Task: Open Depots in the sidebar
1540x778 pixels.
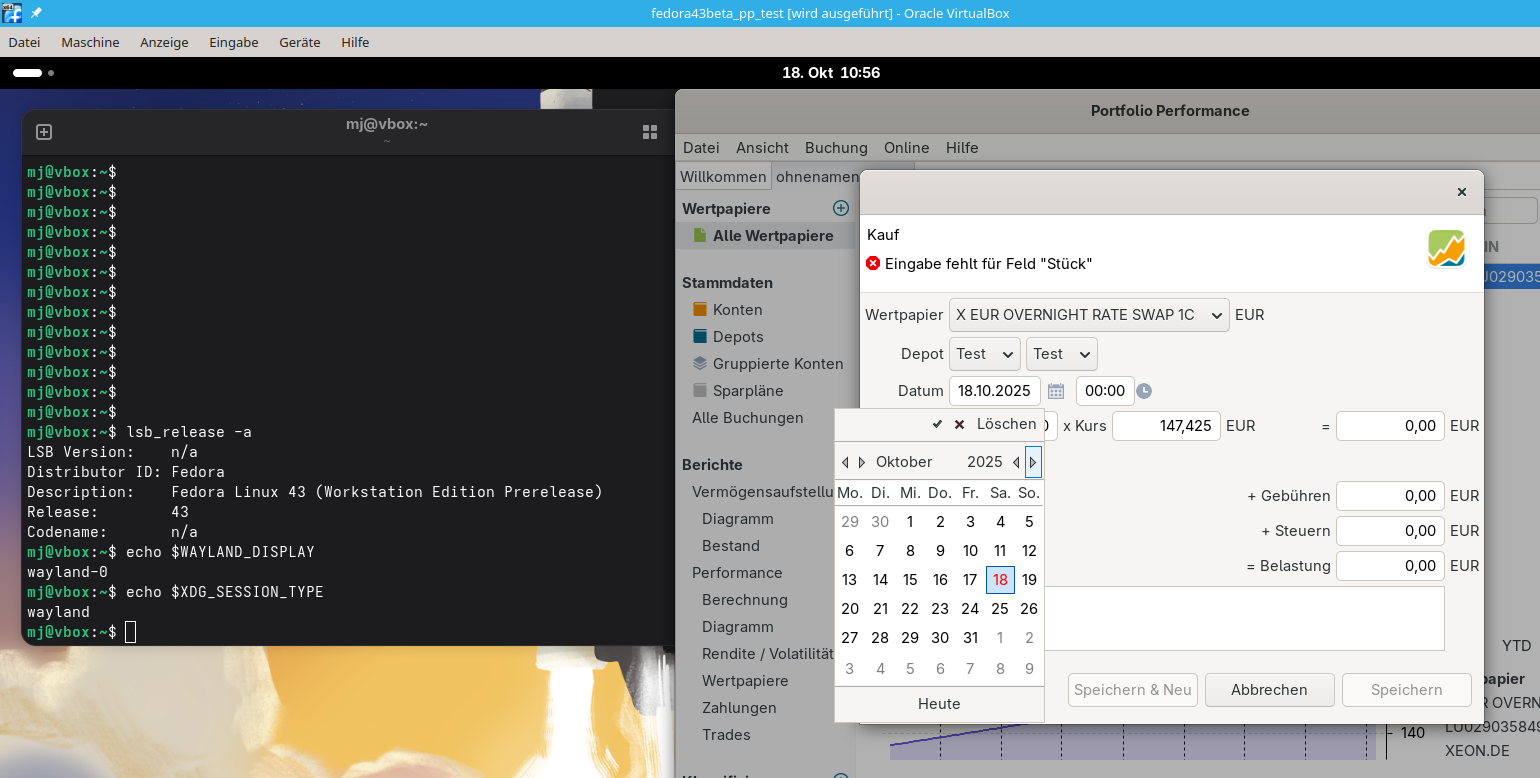Action: [738, 337]
